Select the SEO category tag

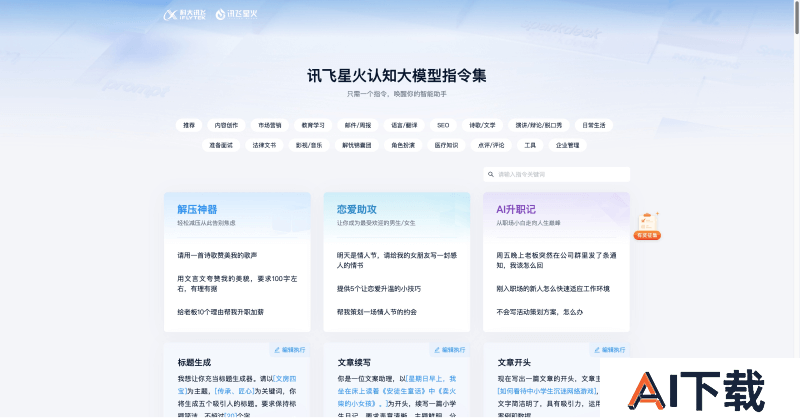(443, 126)
